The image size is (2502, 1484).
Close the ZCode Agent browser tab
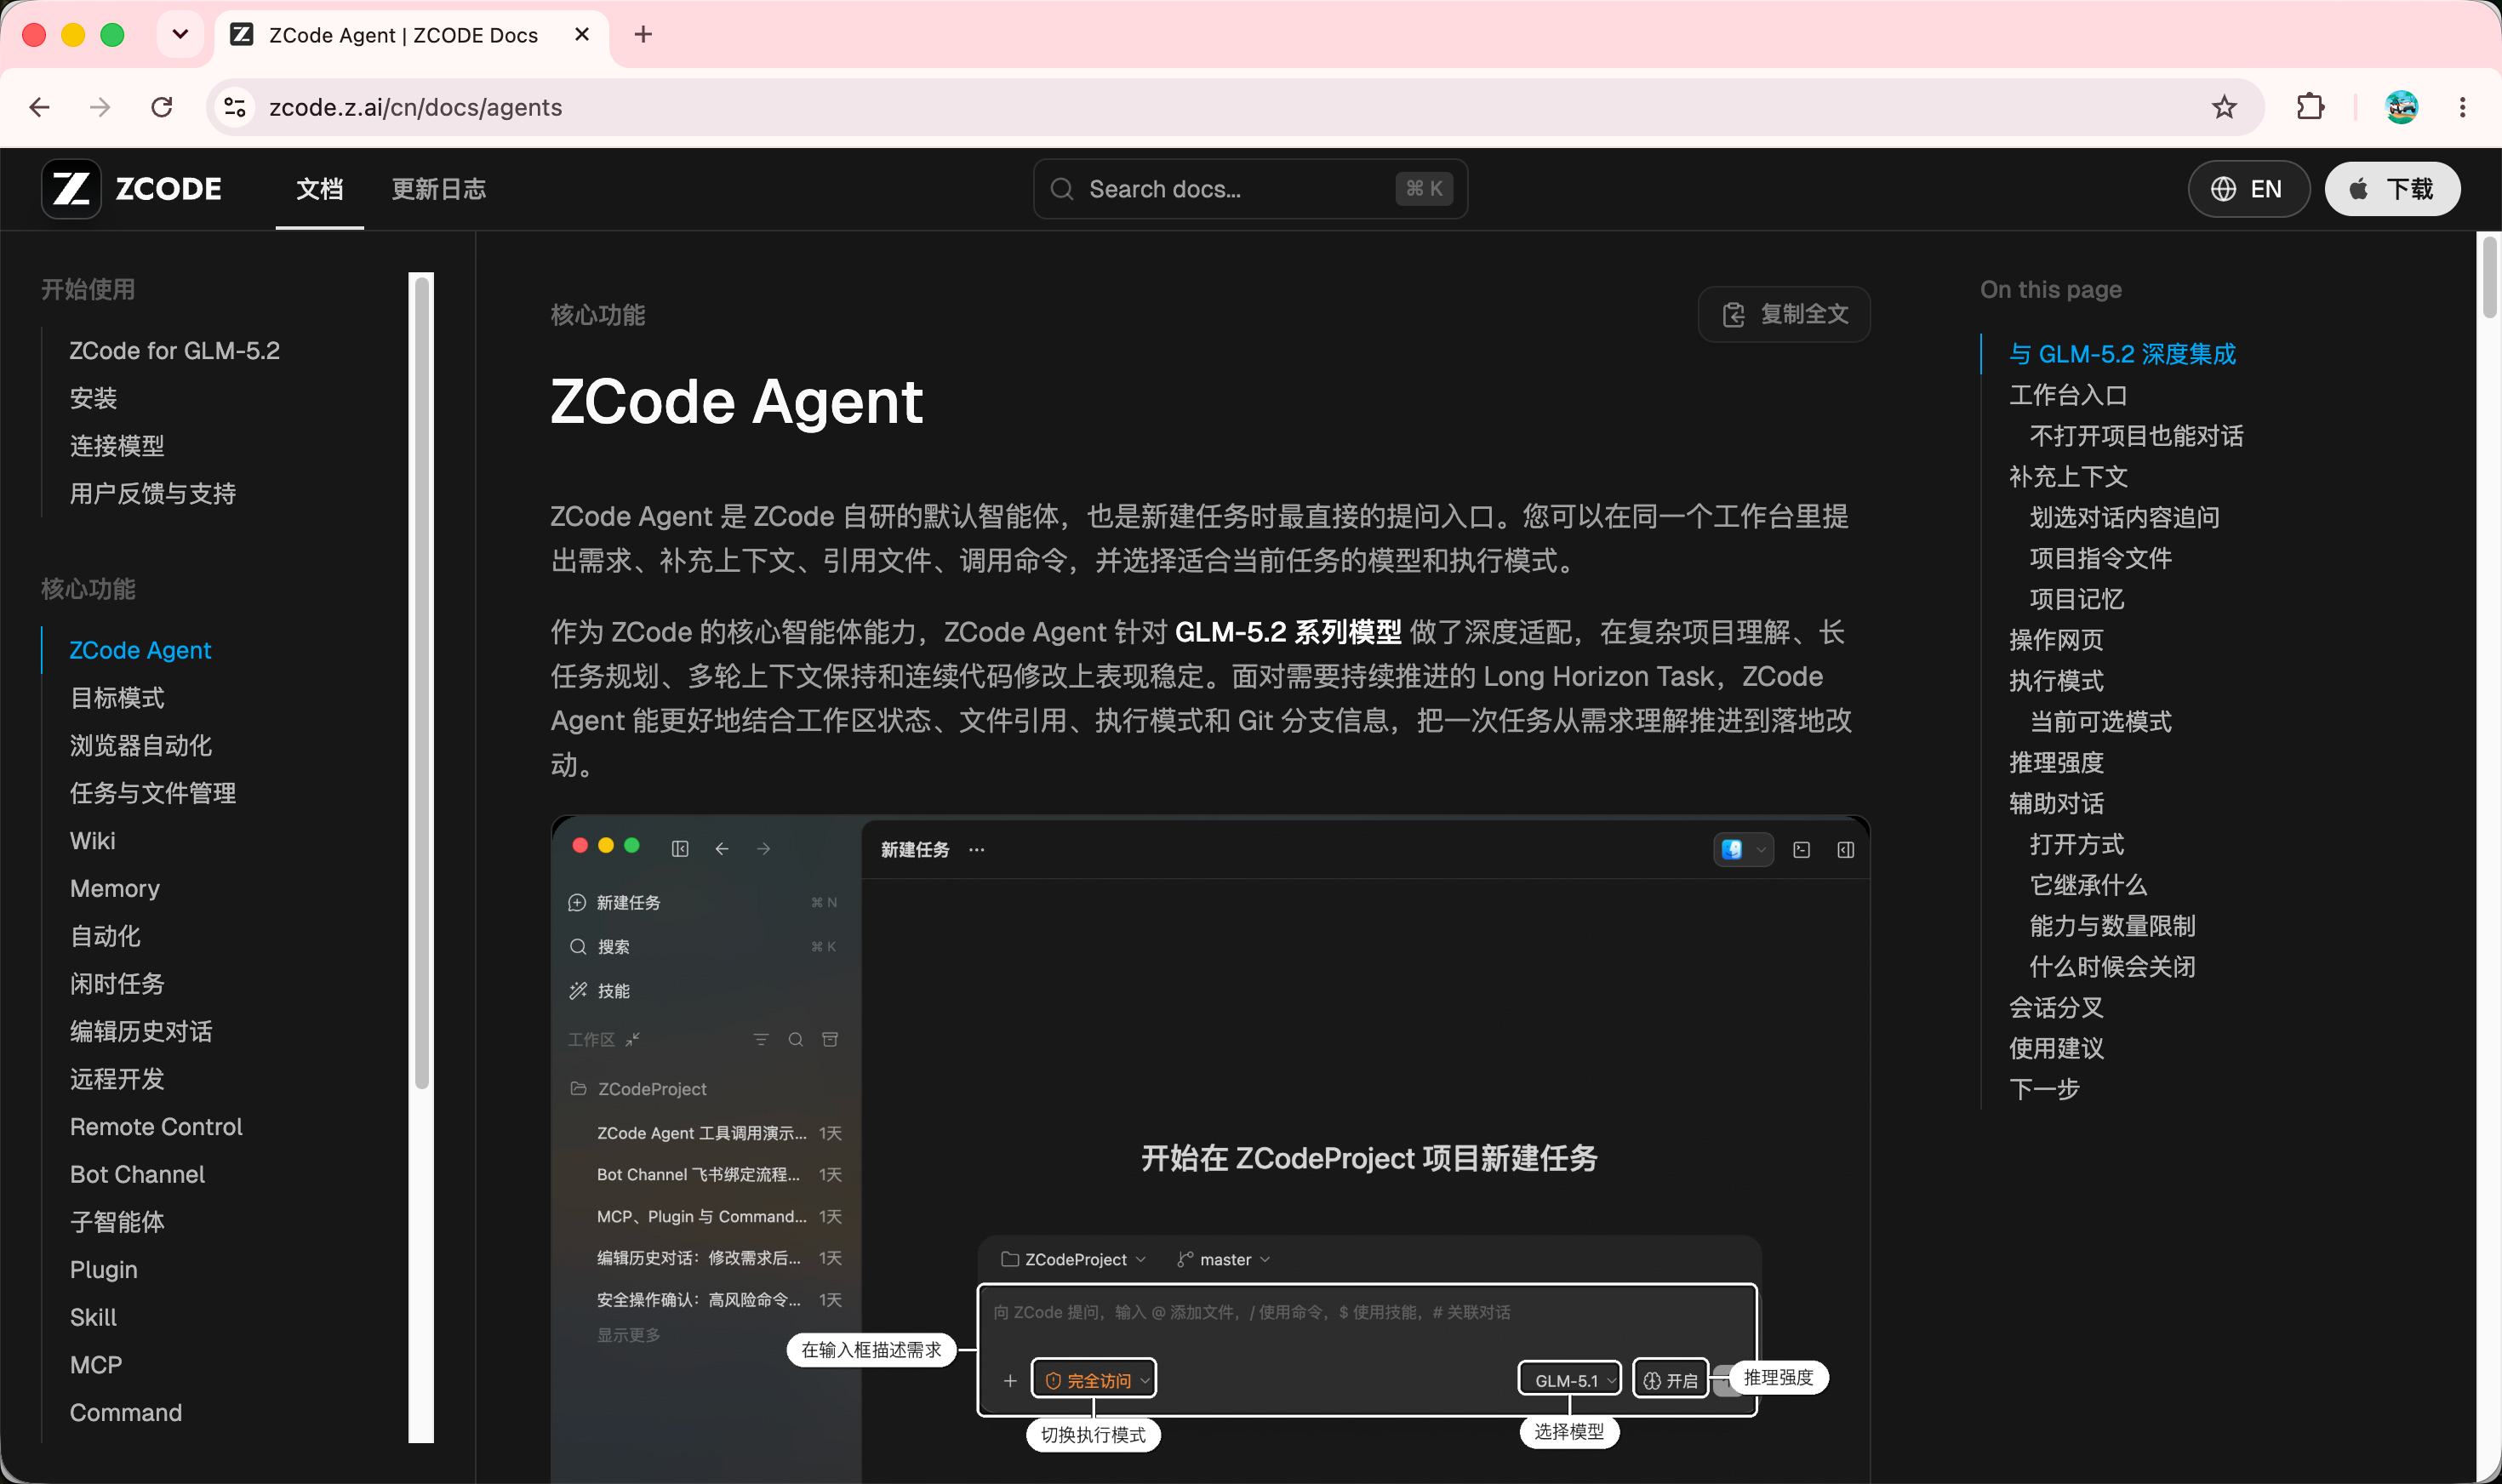[582, 35]
